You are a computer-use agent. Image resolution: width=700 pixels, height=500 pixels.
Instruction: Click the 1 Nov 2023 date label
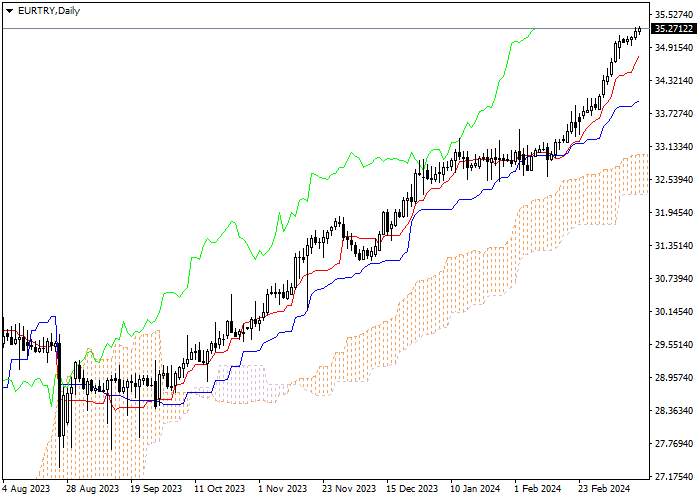283,489
